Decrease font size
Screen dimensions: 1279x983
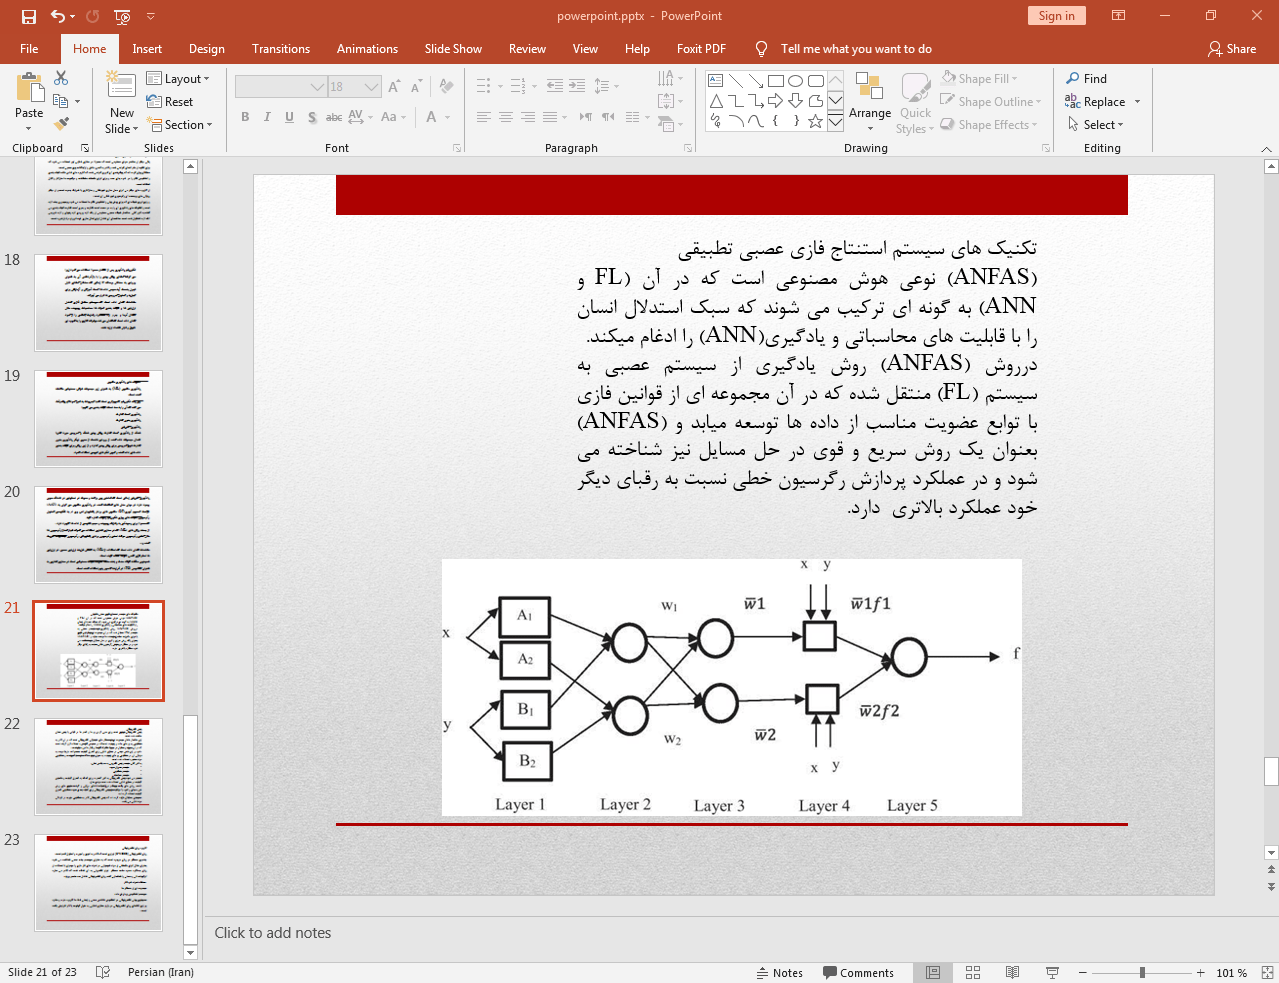pos(416,87)
